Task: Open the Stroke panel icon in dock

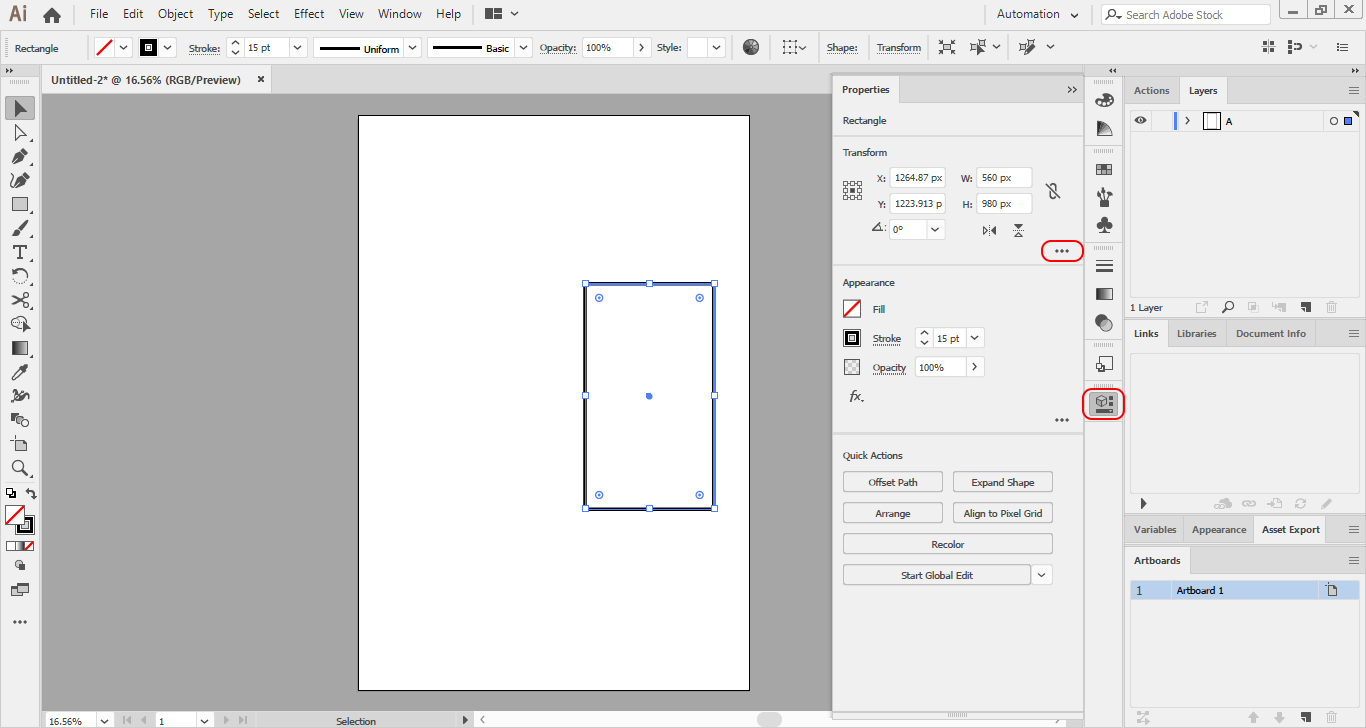Action: (x=1104, y=266)
